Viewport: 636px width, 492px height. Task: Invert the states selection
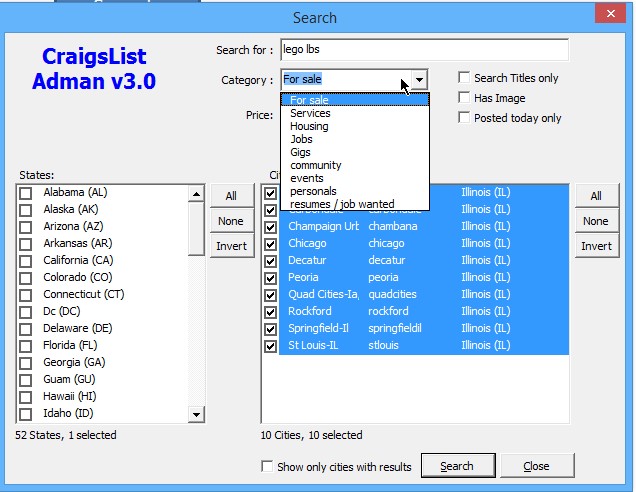pos(232,246)
